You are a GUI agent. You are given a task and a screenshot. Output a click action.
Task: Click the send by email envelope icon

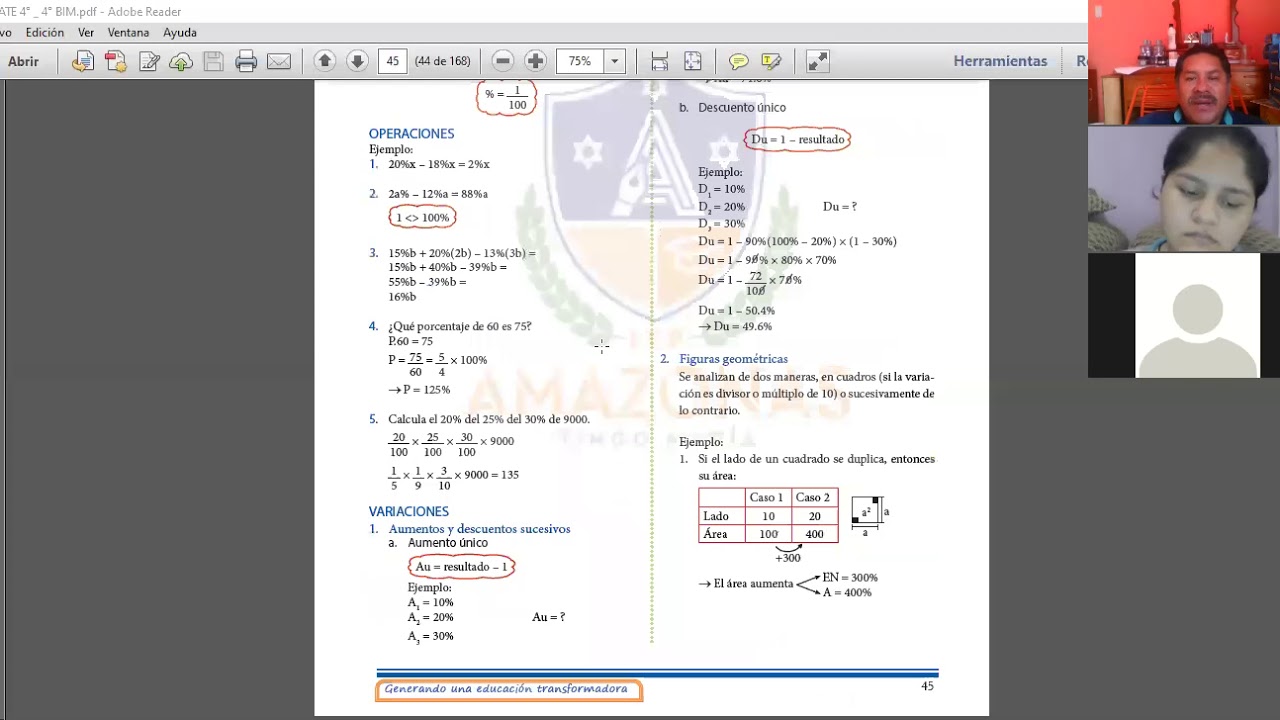[x=279, y=61]
